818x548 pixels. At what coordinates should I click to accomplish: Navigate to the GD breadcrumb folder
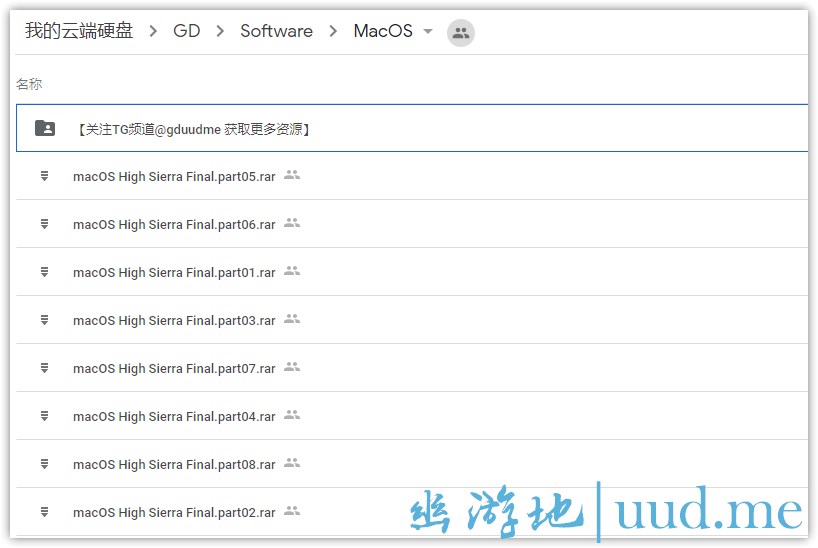coord(186,31)
